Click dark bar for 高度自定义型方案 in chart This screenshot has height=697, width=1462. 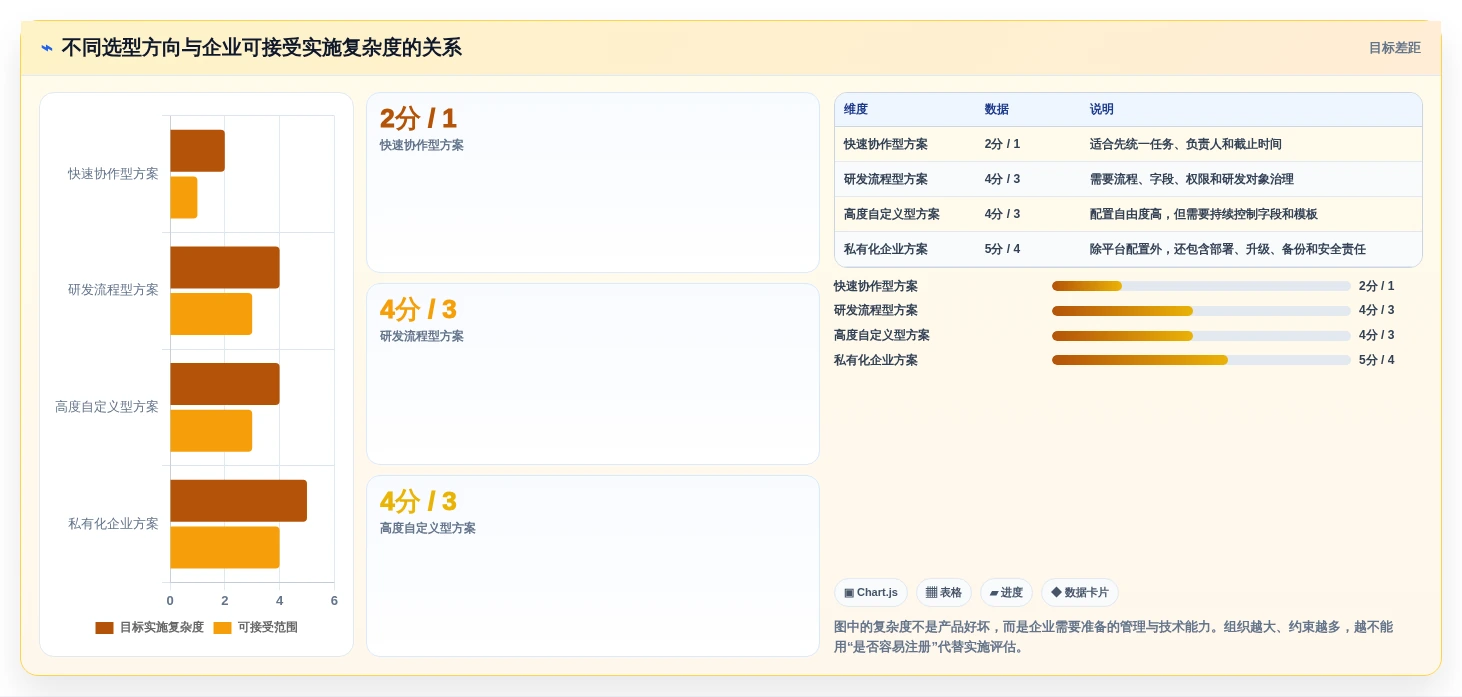[225, 384]
